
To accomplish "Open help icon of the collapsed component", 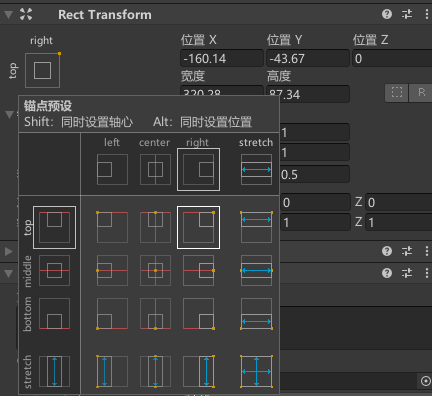I will coord(387,251).
